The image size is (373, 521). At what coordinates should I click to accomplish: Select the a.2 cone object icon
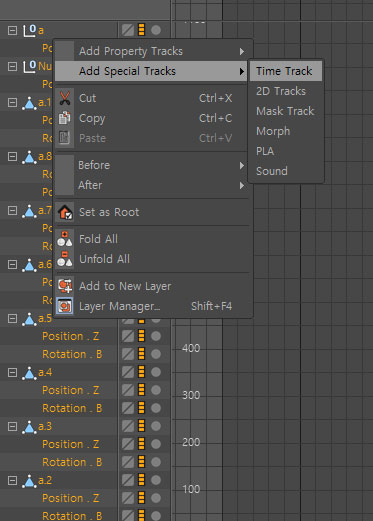pyautogui.click(x=29, y=481)
